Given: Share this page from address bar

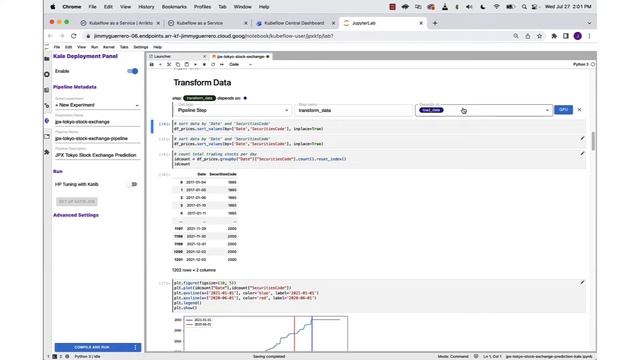Looking at the screenshot, I should (528, 36).
